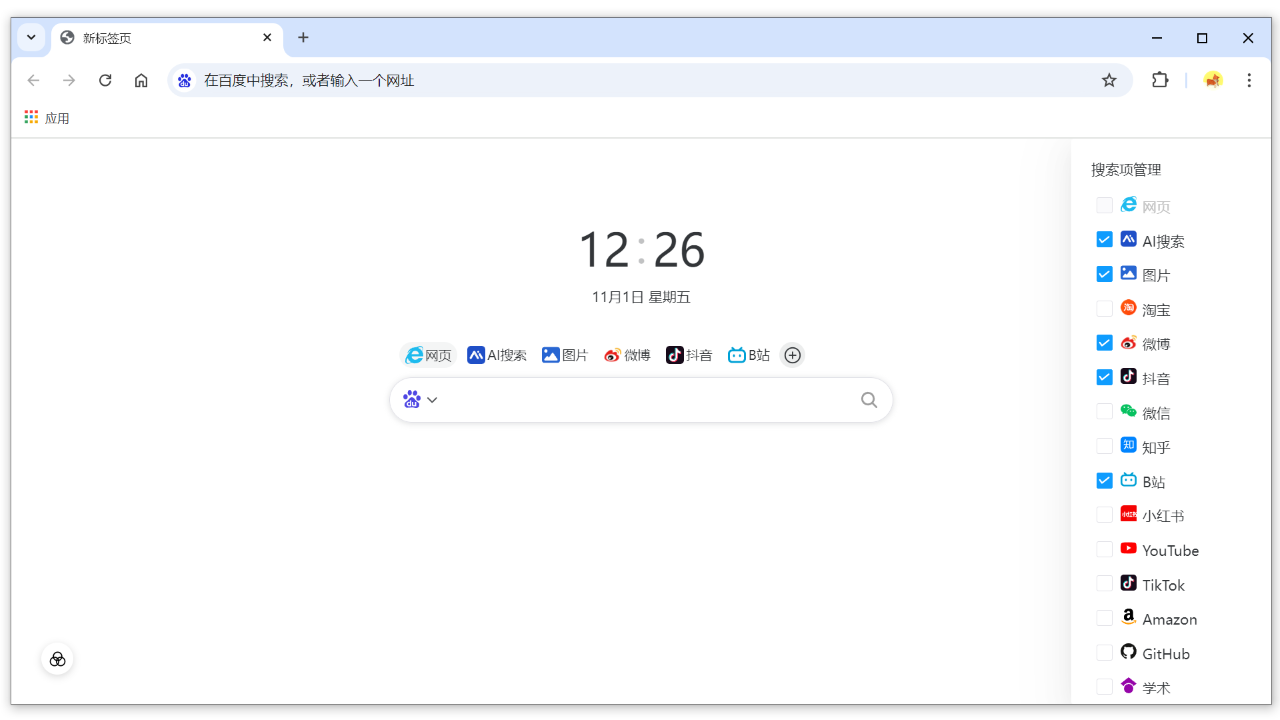Open the browser tab search dropdown
The width and height of the screenshot is (1280, 720).
(x=30, y=37)
